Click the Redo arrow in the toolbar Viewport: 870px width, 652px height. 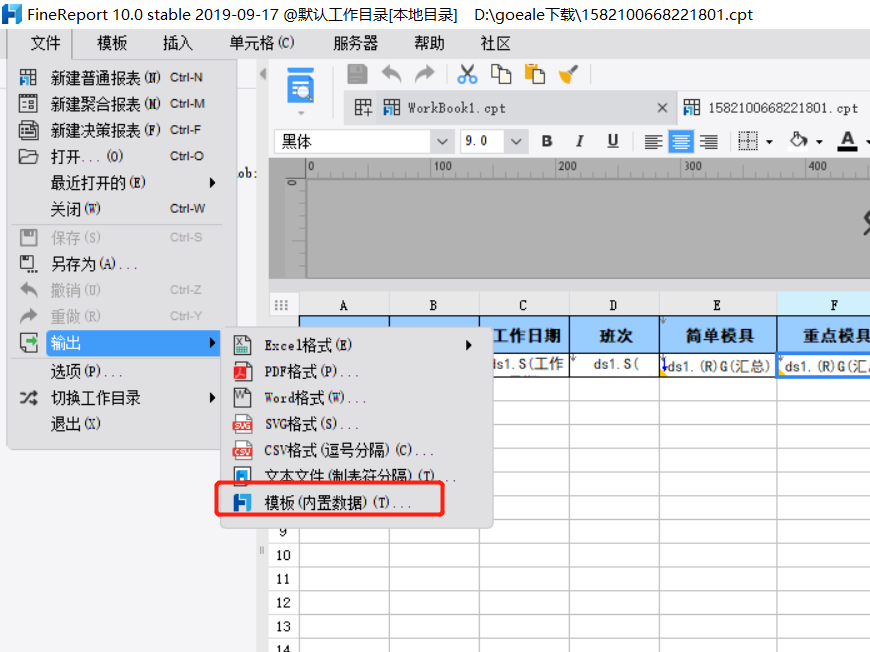pyautogui.click(x=425, y=74)
